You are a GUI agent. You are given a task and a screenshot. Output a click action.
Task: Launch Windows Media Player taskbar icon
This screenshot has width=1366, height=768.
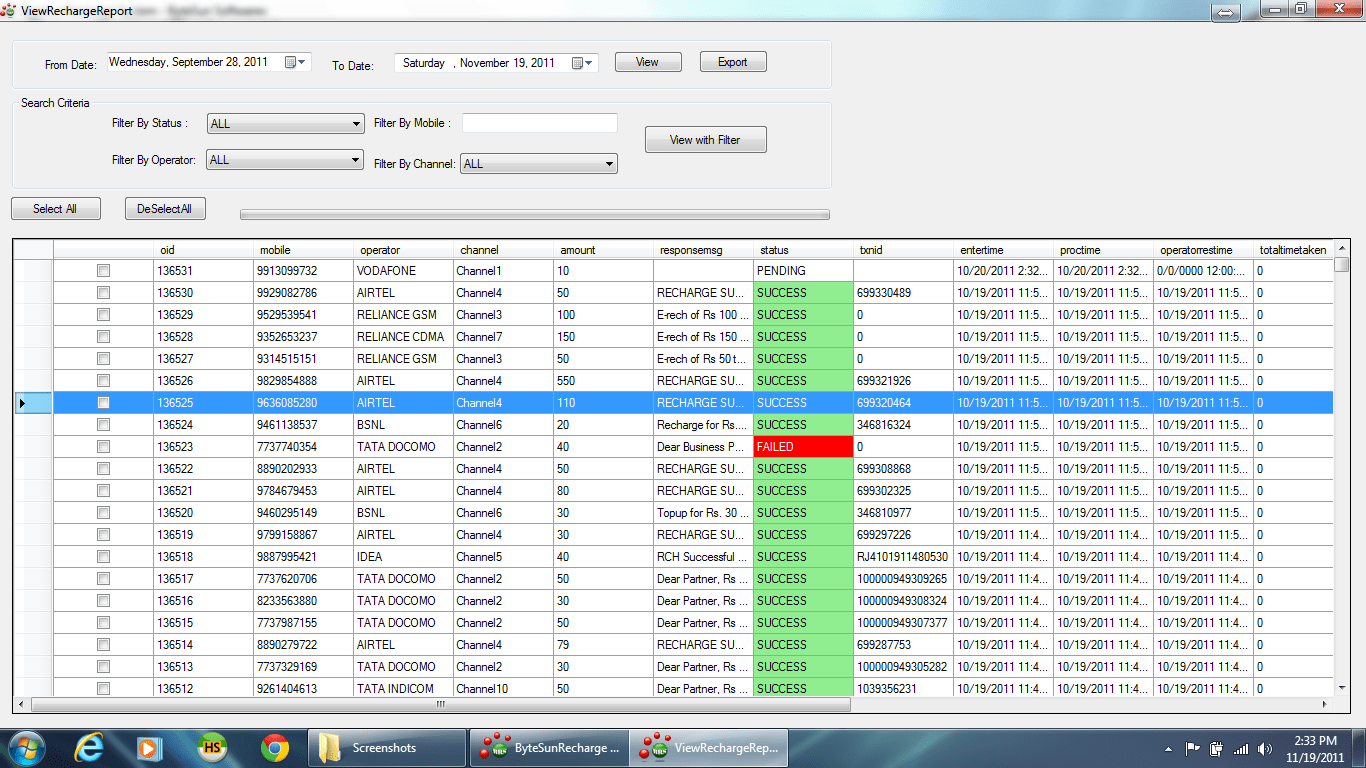[x=150, y=747]
